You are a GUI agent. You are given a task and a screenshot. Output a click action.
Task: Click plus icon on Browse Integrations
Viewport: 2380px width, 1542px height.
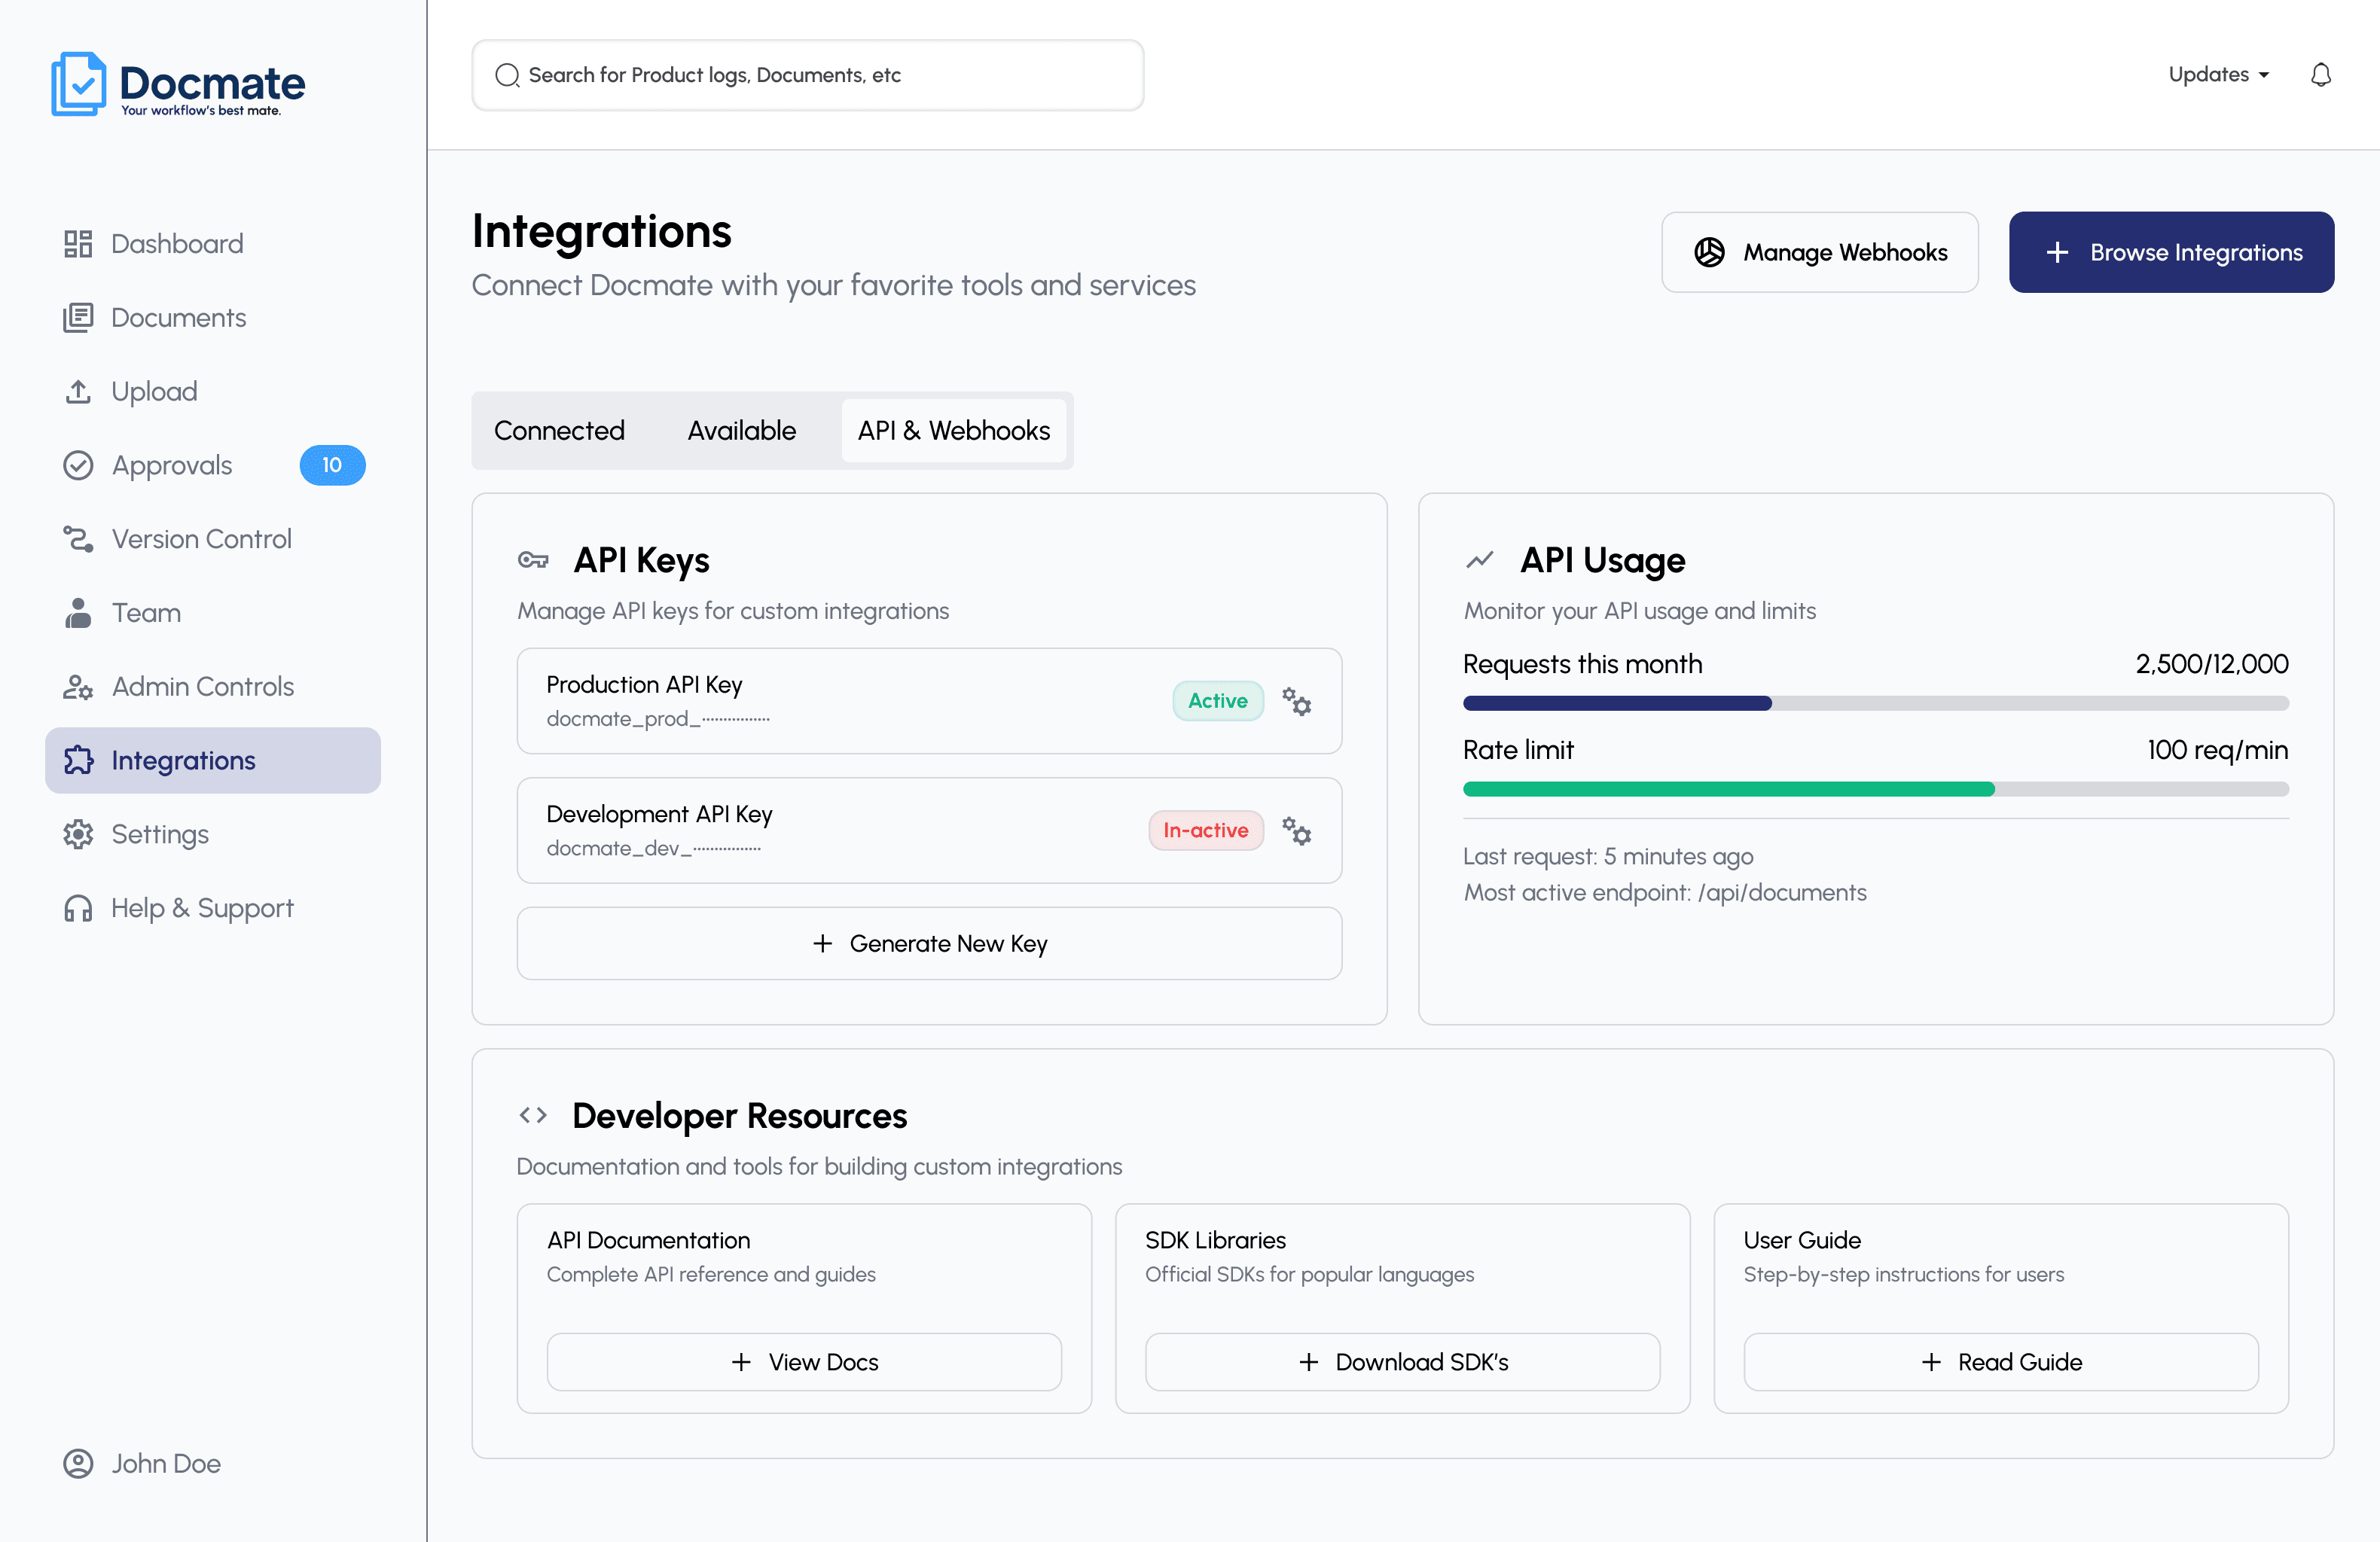(2057, 252)
